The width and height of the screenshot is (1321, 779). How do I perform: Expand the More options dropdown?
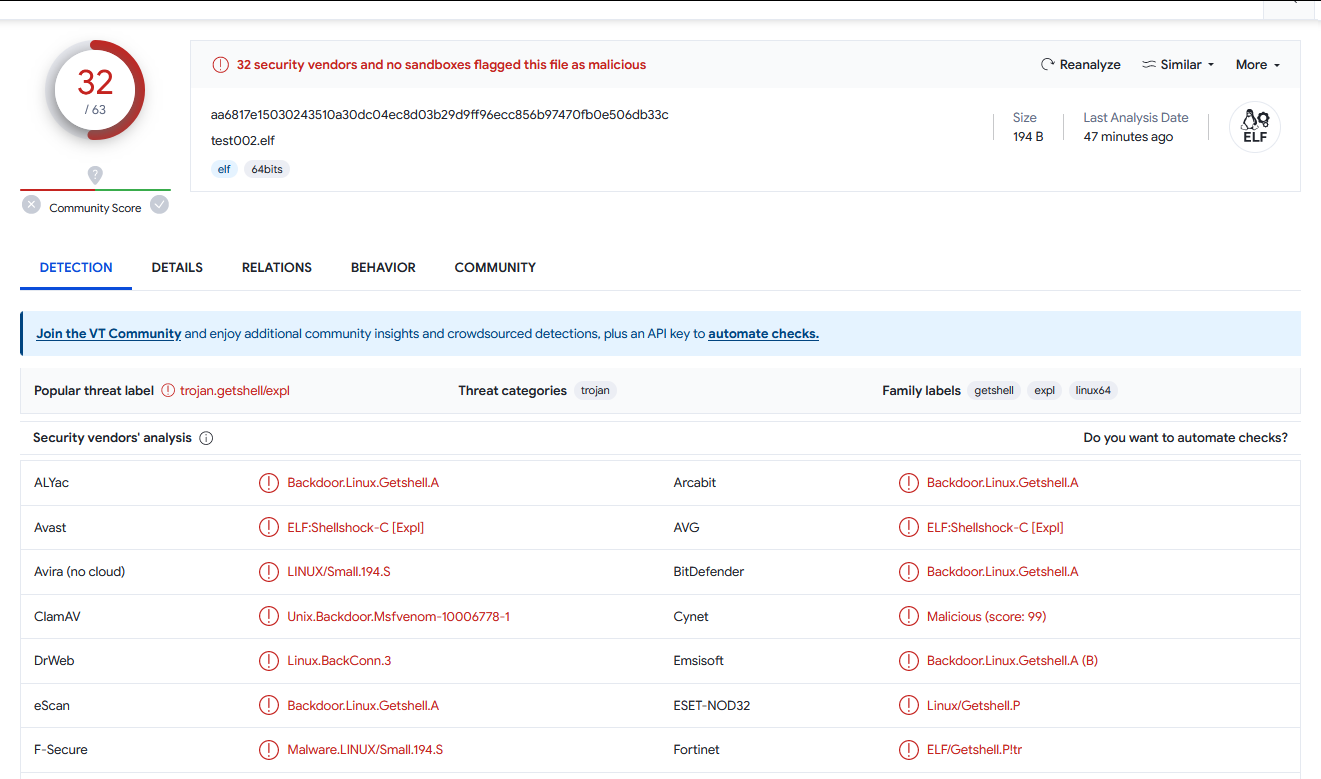(1257, 64)
